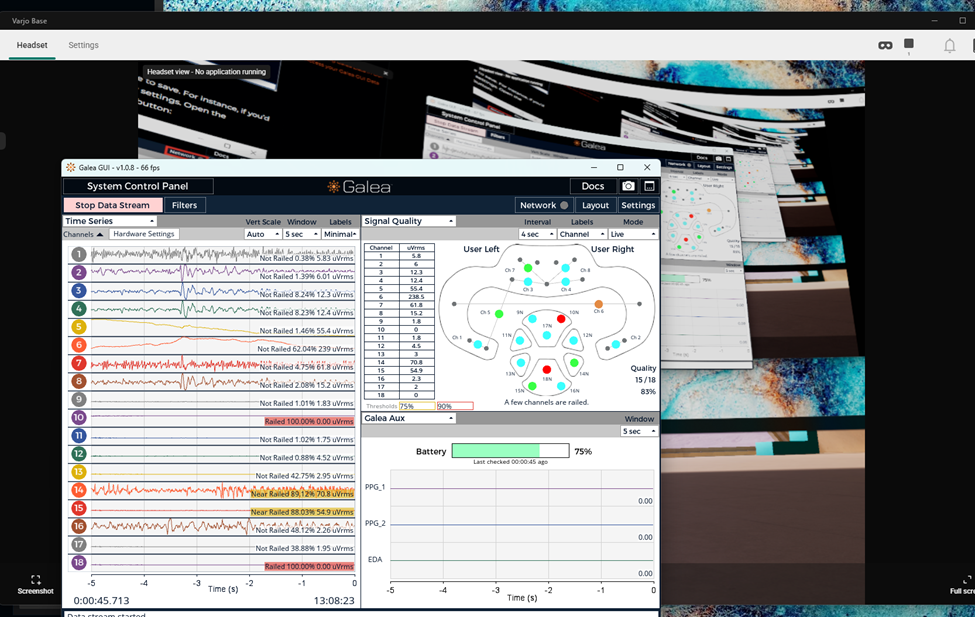Click channel 13 circle icon
The image size is (975, 617).
pos(78,471)
